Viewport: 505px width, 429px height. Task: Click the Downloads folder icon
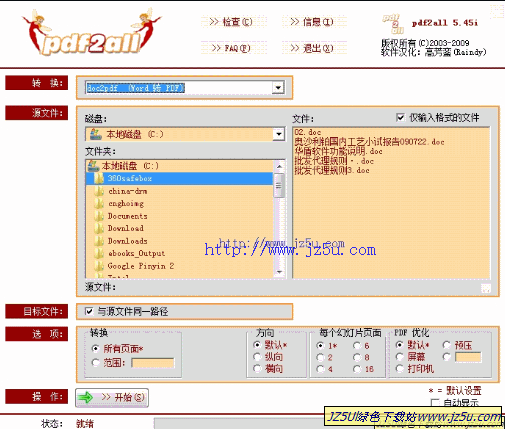click(99, 241)
